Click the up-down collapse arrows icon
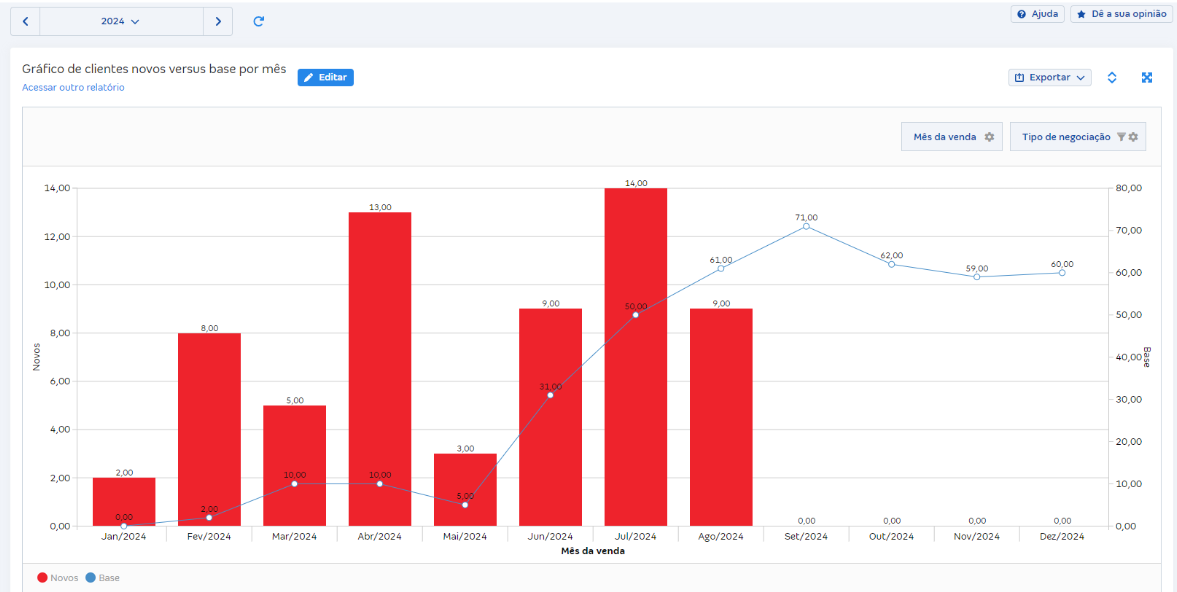 (x=1112, y=77)
